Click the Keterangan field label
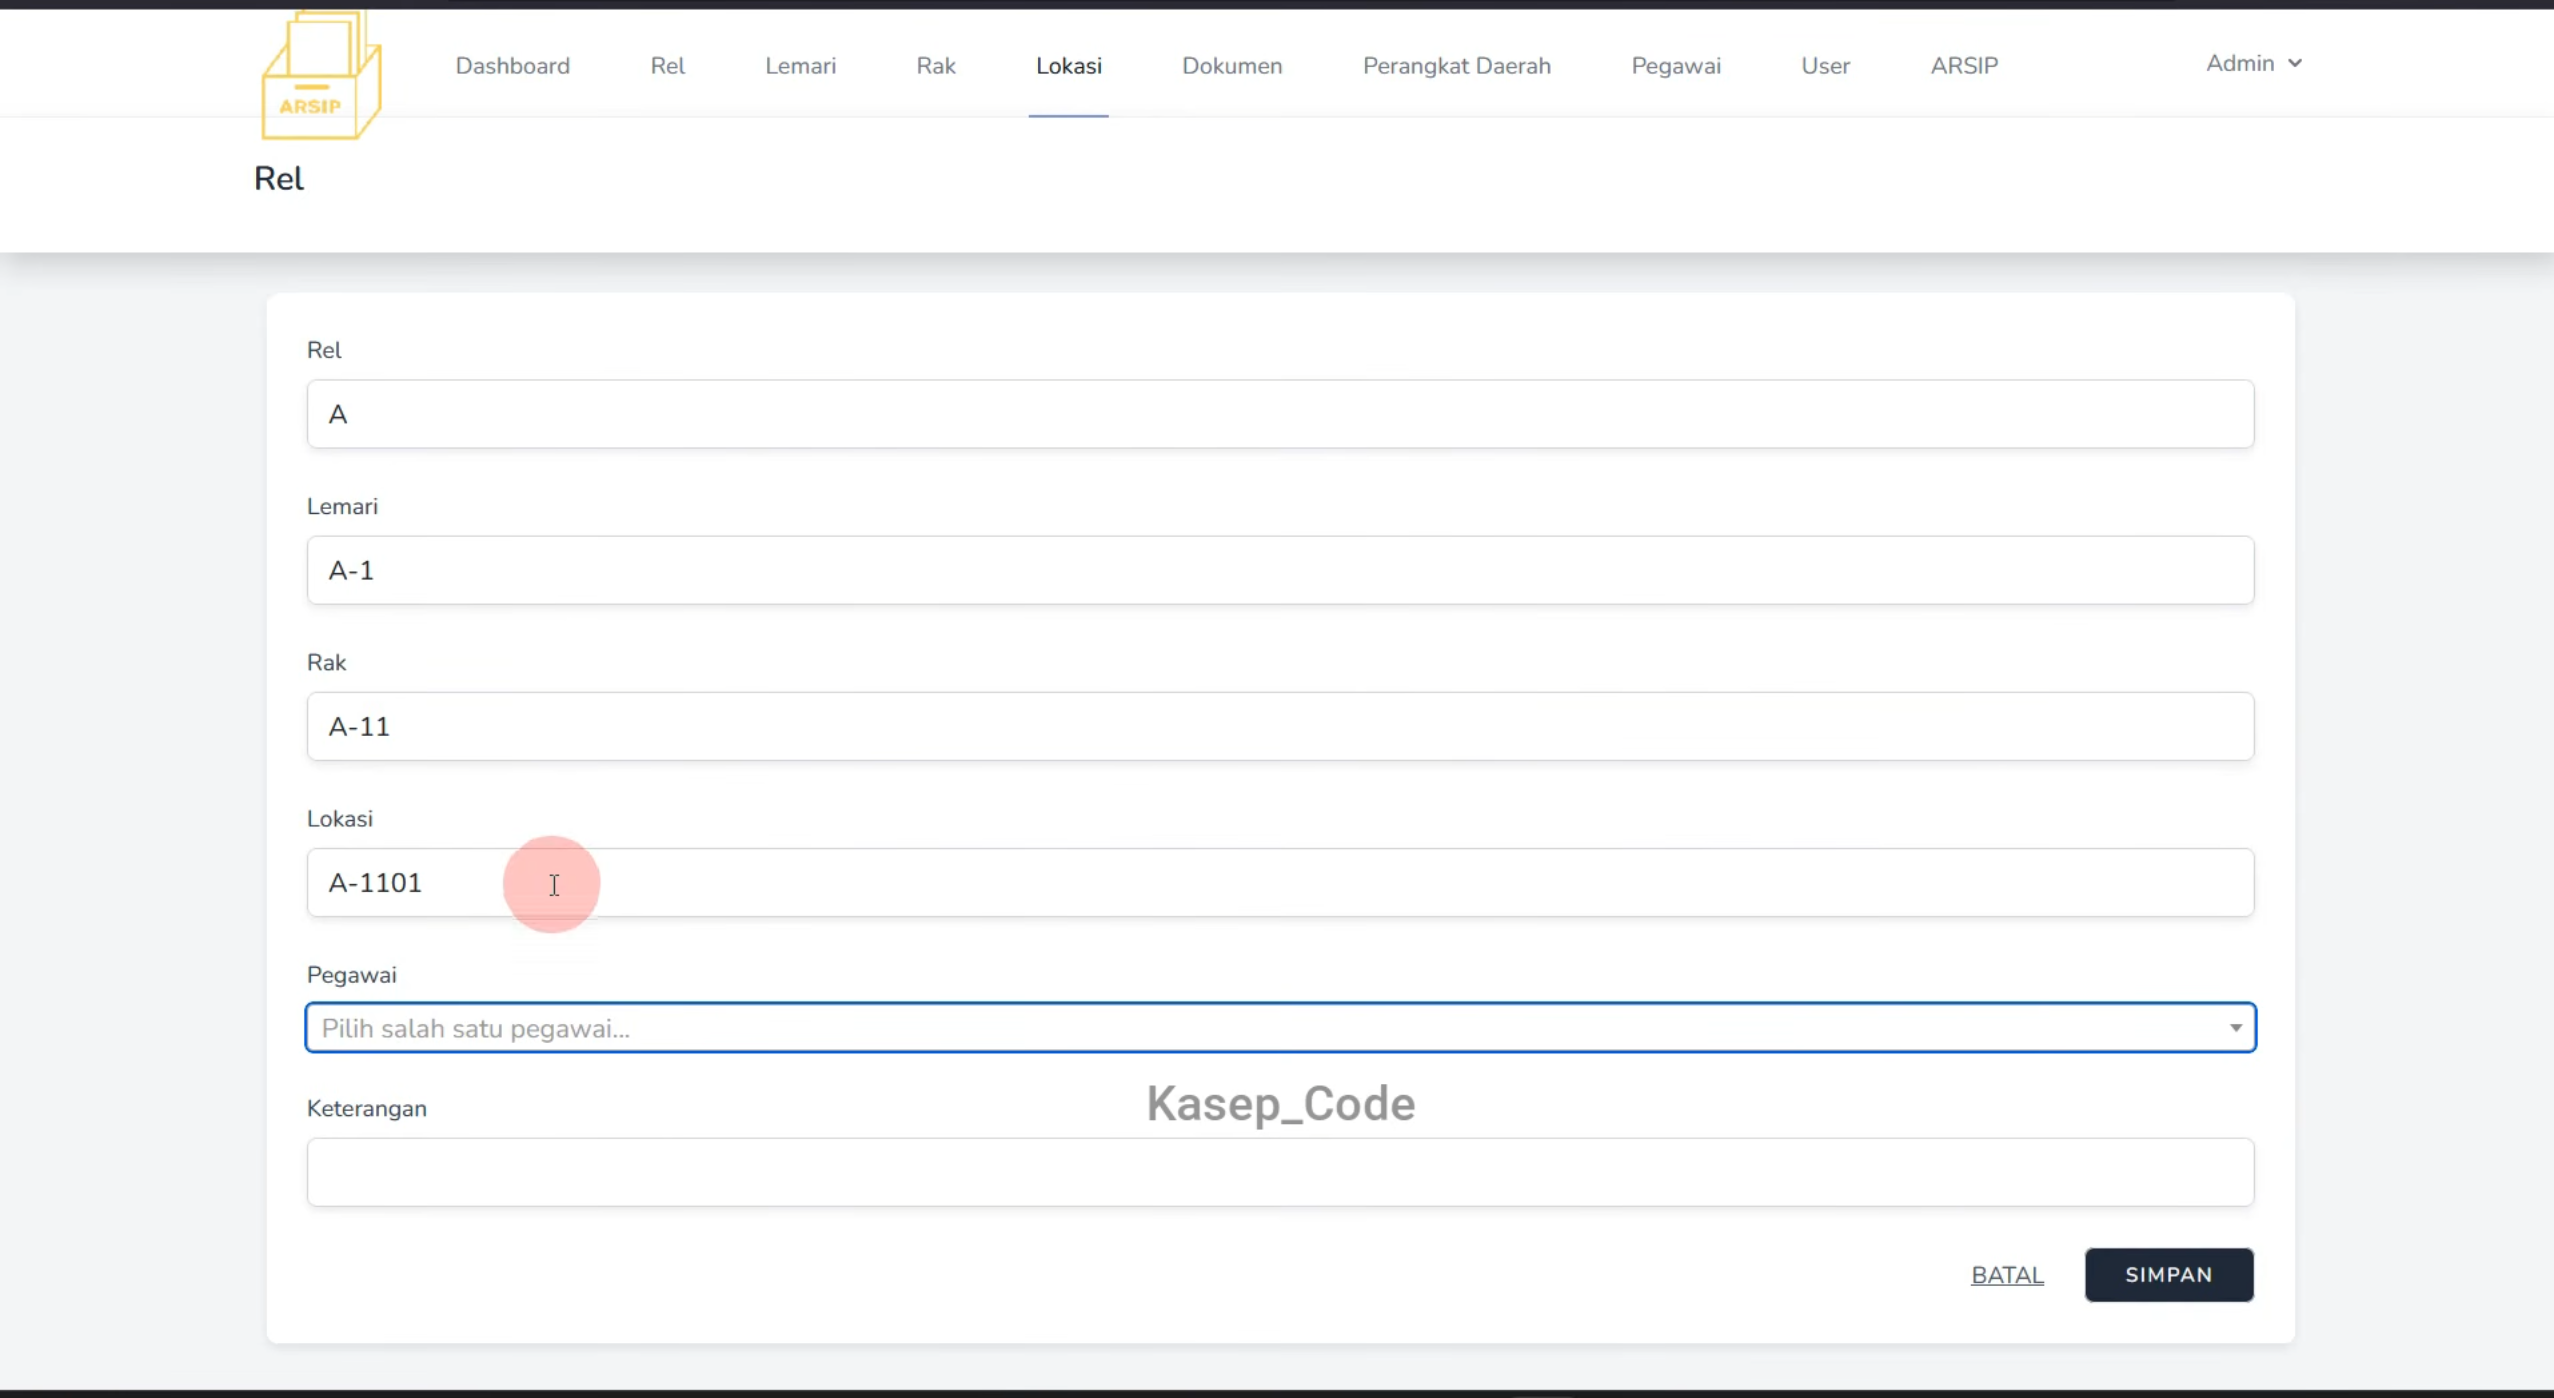Screen dimensions: 2554x1398 click(366, 1108)
